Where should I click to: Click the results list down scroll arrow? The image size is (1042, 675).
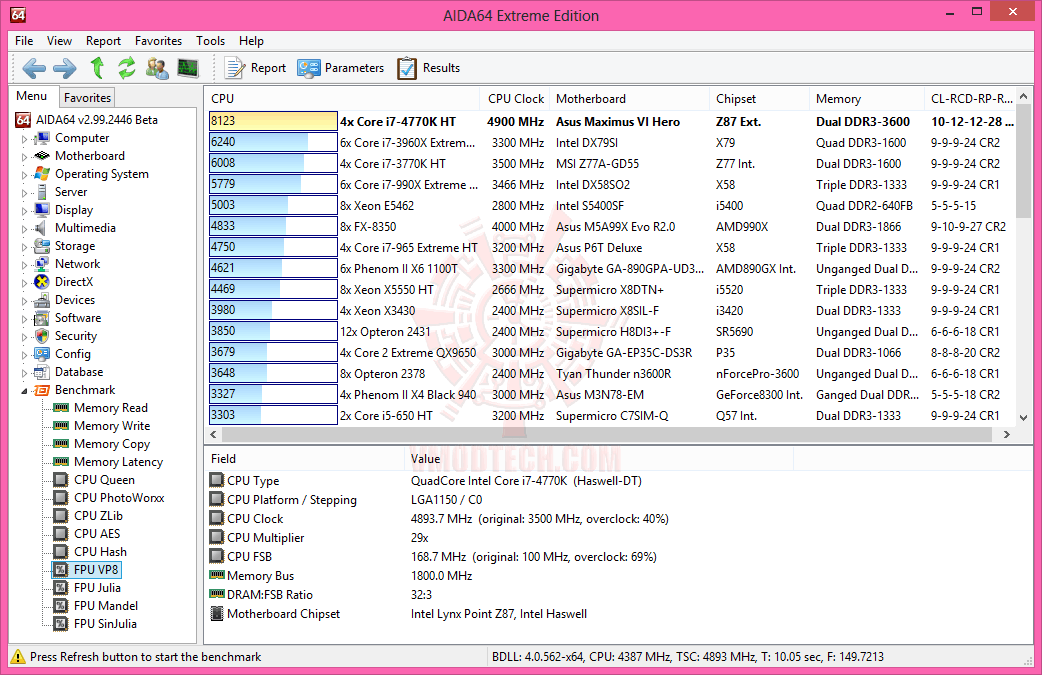(x=1023, y=417)
